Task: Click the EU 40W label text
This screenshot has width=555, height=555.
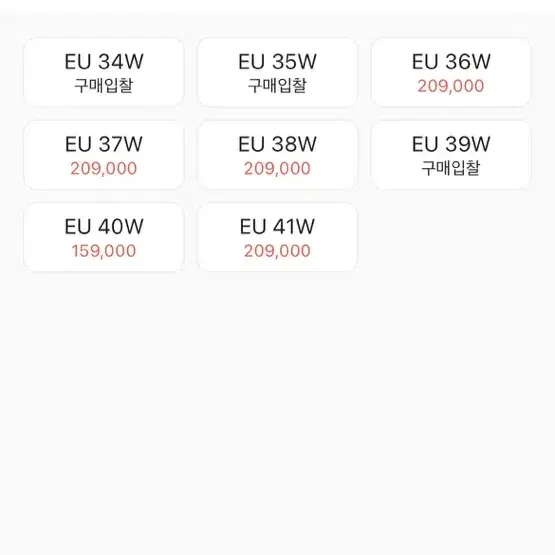Action: click(104, 227)
